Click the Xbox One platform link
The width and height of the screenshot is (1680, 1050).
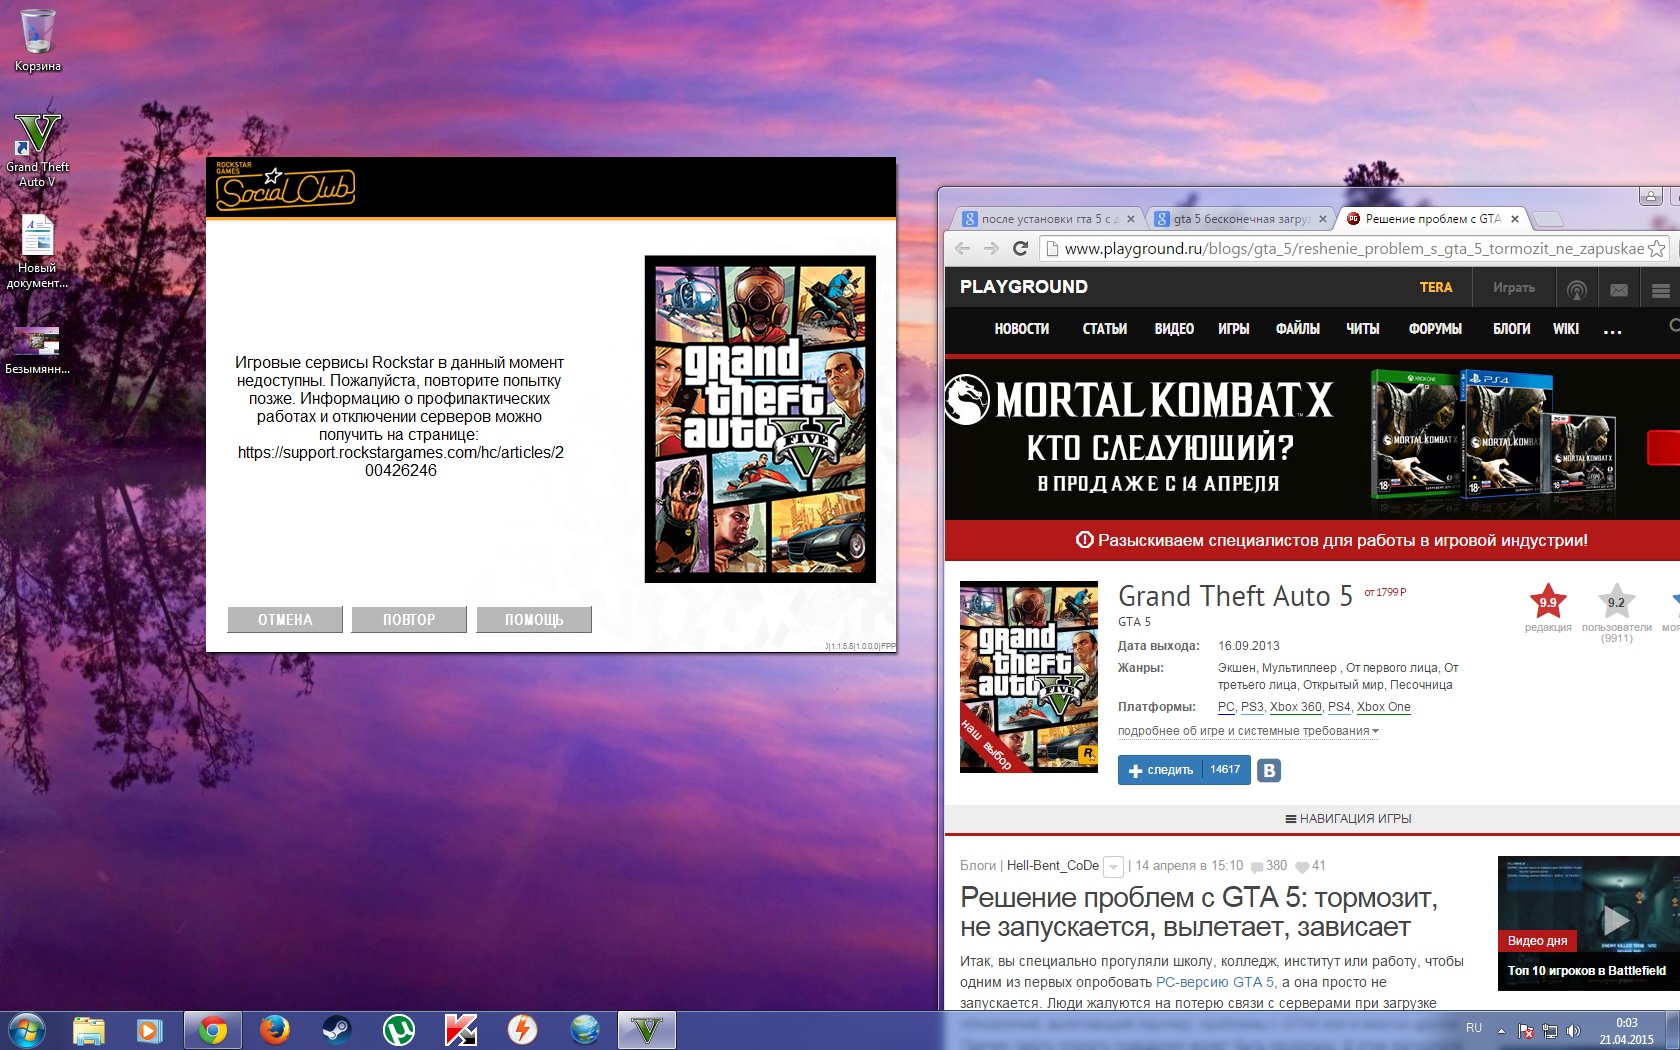coord(1384,707)
